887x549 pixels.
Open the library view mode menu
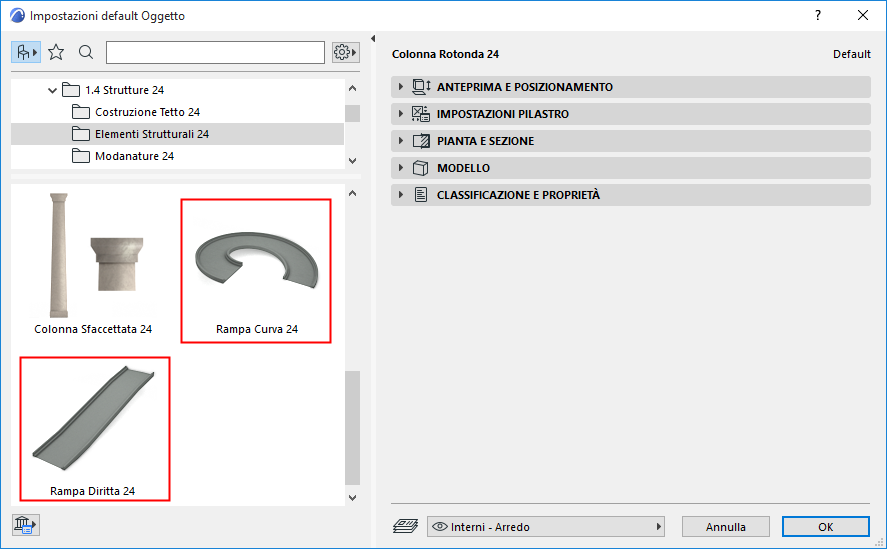pos(26,52)
